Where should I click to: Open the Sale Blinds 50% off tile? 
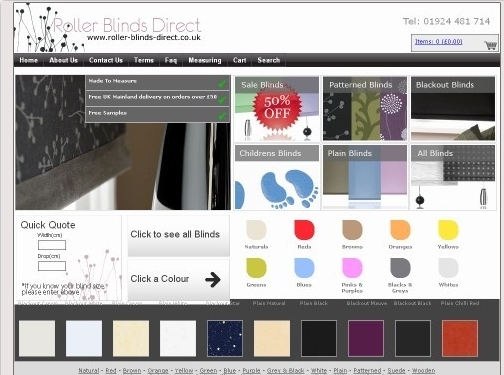pyautogui.click(x=277, y=109)
